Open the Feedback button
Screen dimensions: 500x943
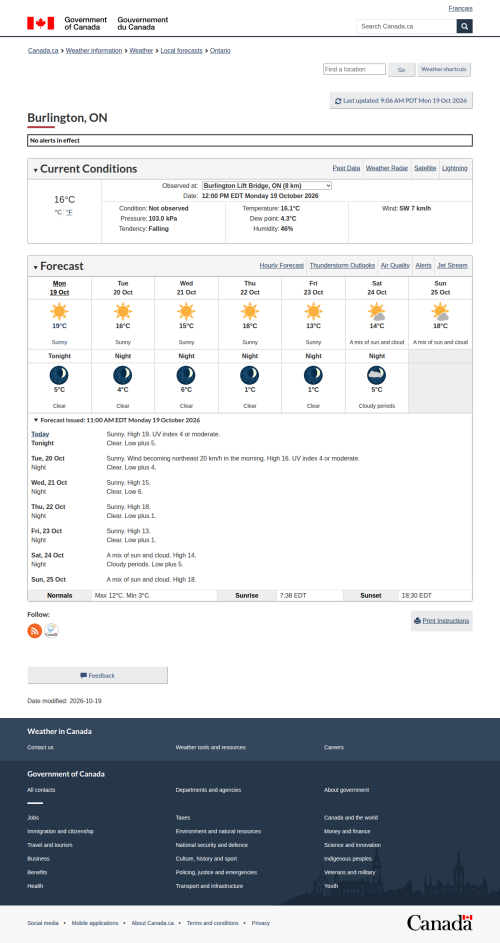(x=97, y=675)
